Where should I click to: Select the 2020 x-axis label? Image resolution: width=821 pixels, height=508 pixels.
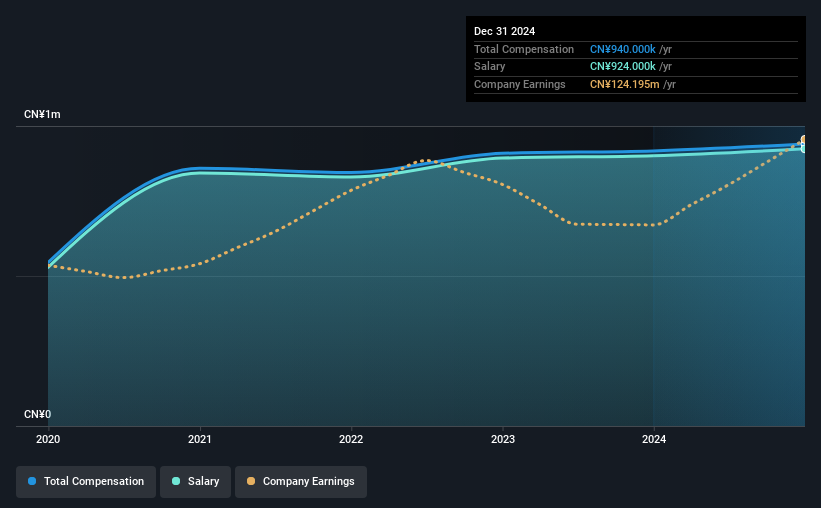[x=48, y=439]
